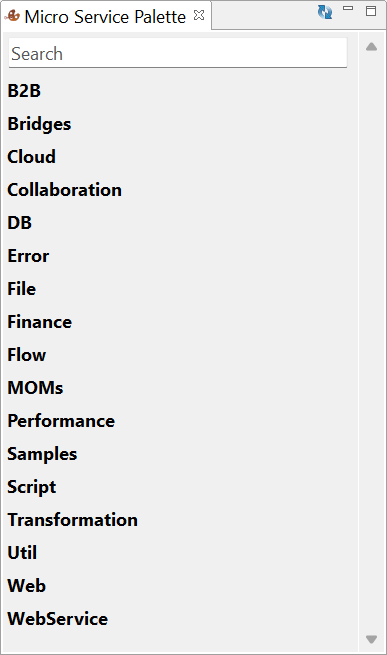Expand the Error category
This screenshot has width=387, height=655.
click(28, 256)
